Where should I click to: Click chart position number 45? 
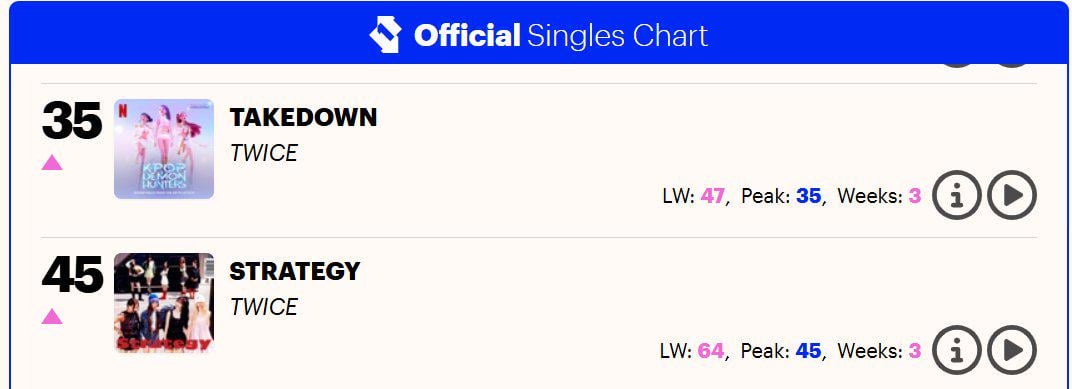click(x=72, y=275)
